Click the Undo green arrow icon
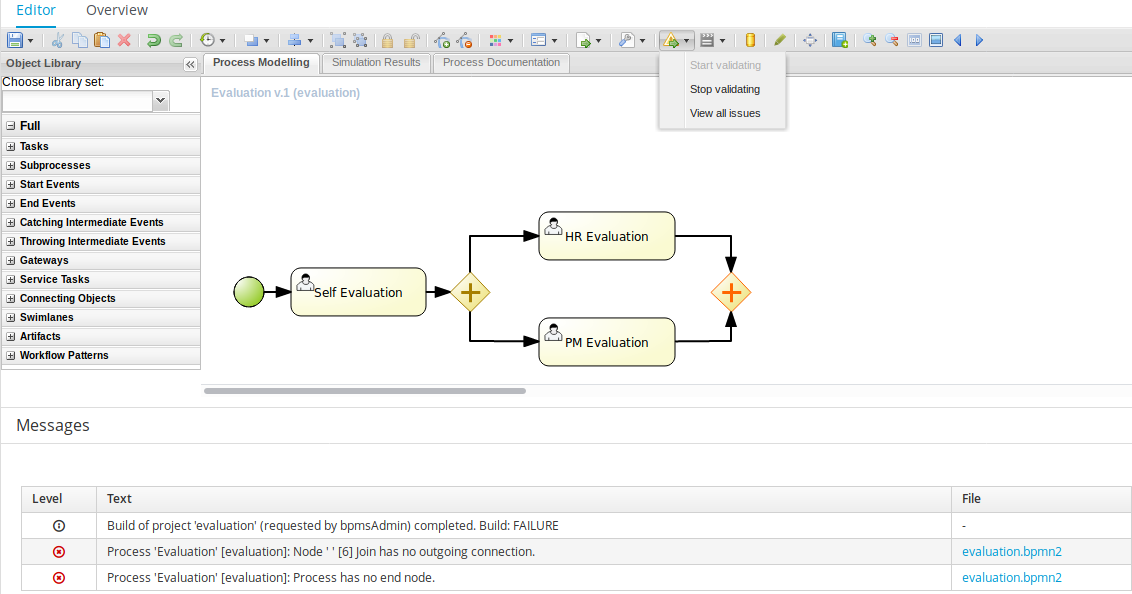This screenshot has width=1132, height=594. point(153,40)
